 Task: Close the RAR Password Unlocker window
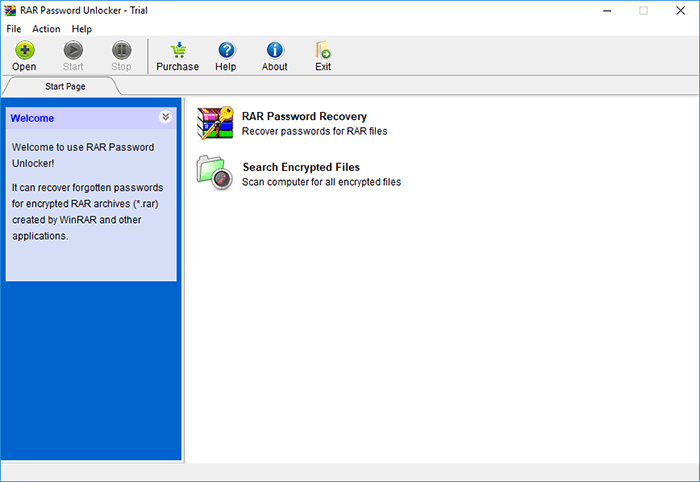point(680,11)
